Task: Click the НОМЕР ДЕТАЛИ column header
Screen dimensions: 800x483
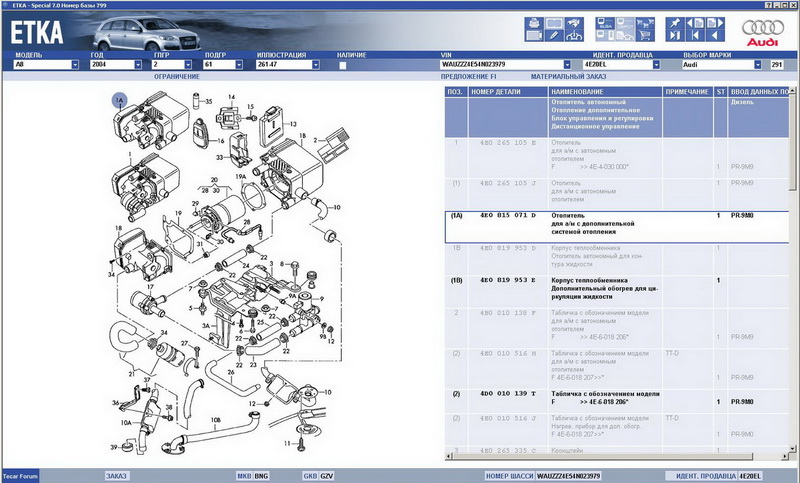Action: pyautogui.click(x=508, y=92)
